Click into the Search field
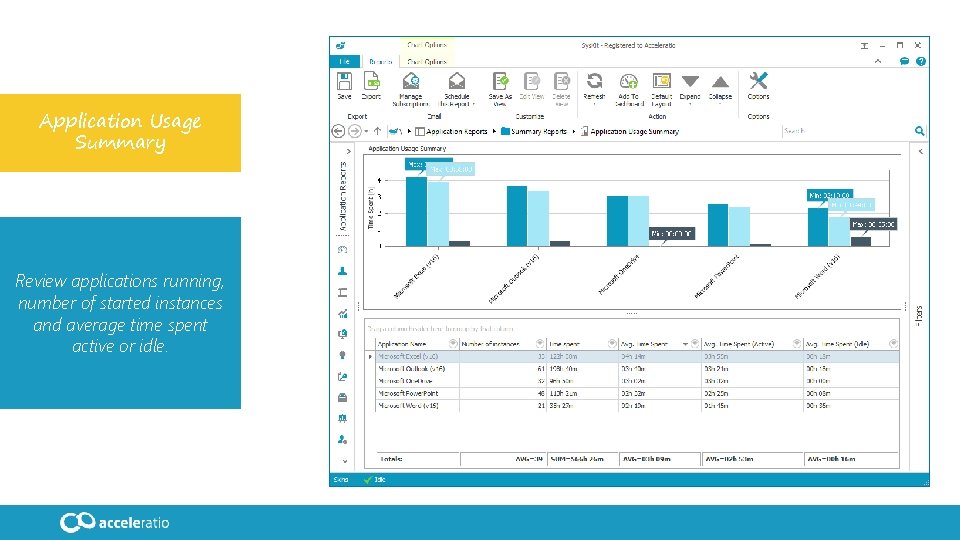This screenshot has height=540, width=960. point(847,131)
